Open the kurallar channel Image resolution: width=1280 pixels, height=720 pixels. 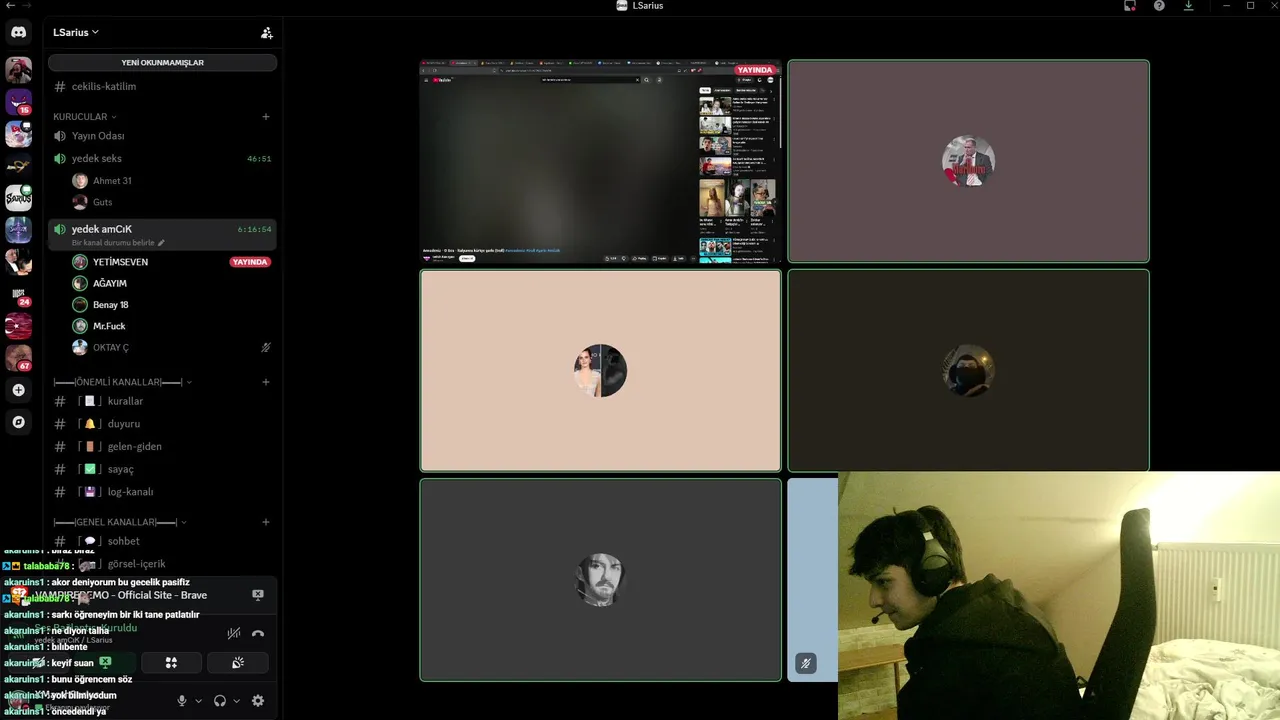coord(162,401)
